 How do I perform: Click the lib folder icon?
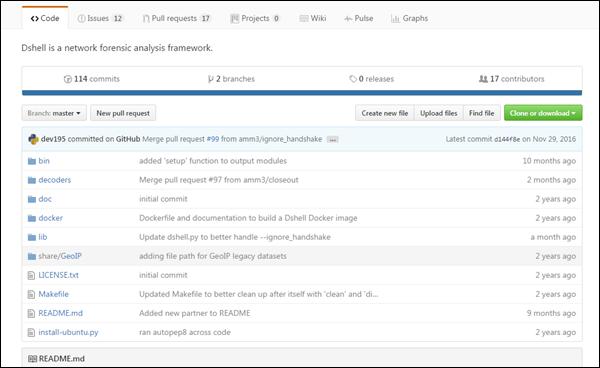click(32, 238)
